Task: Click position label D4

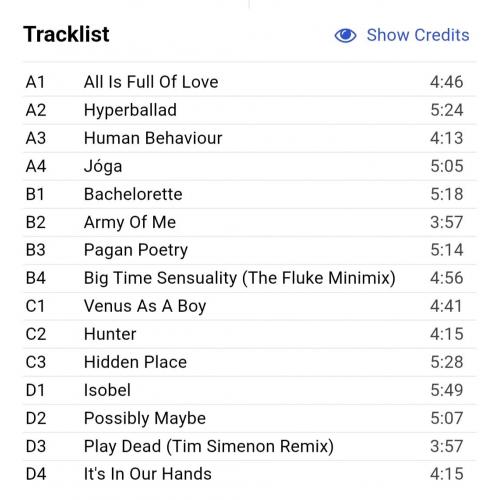Action: [36, 474]
